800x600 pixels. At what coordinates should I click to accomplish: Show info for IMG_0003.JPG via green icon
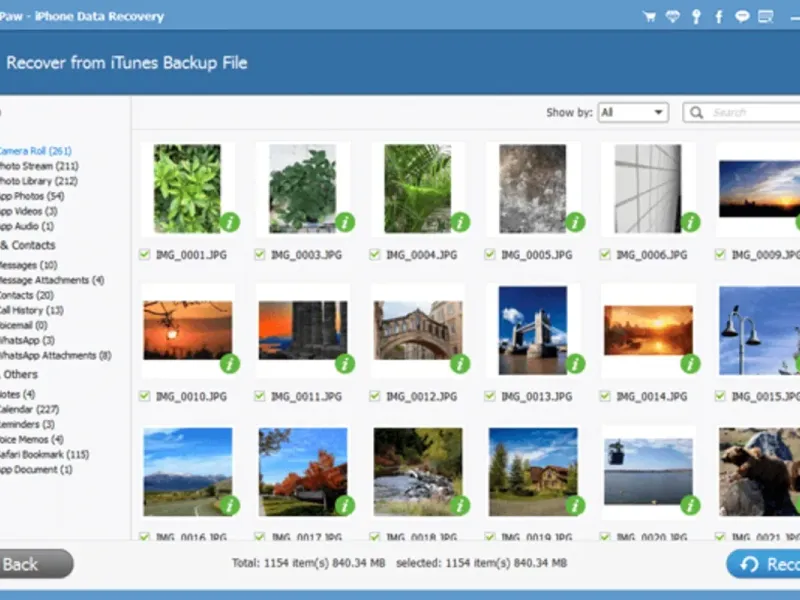pyautogui.click(x=345, y=222)
